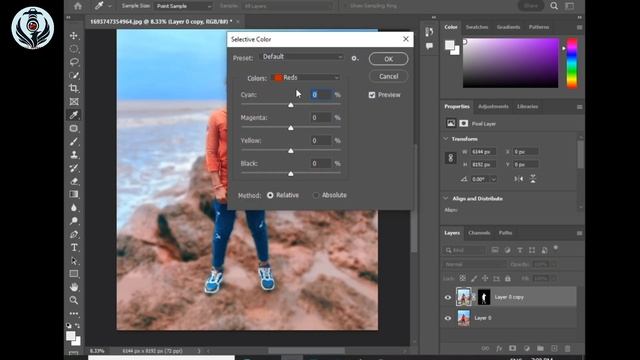Image resolution: width=640 pixels, height=360 pixels.
Task: Select the Absolute method radio button
Action: pos(316,195)
